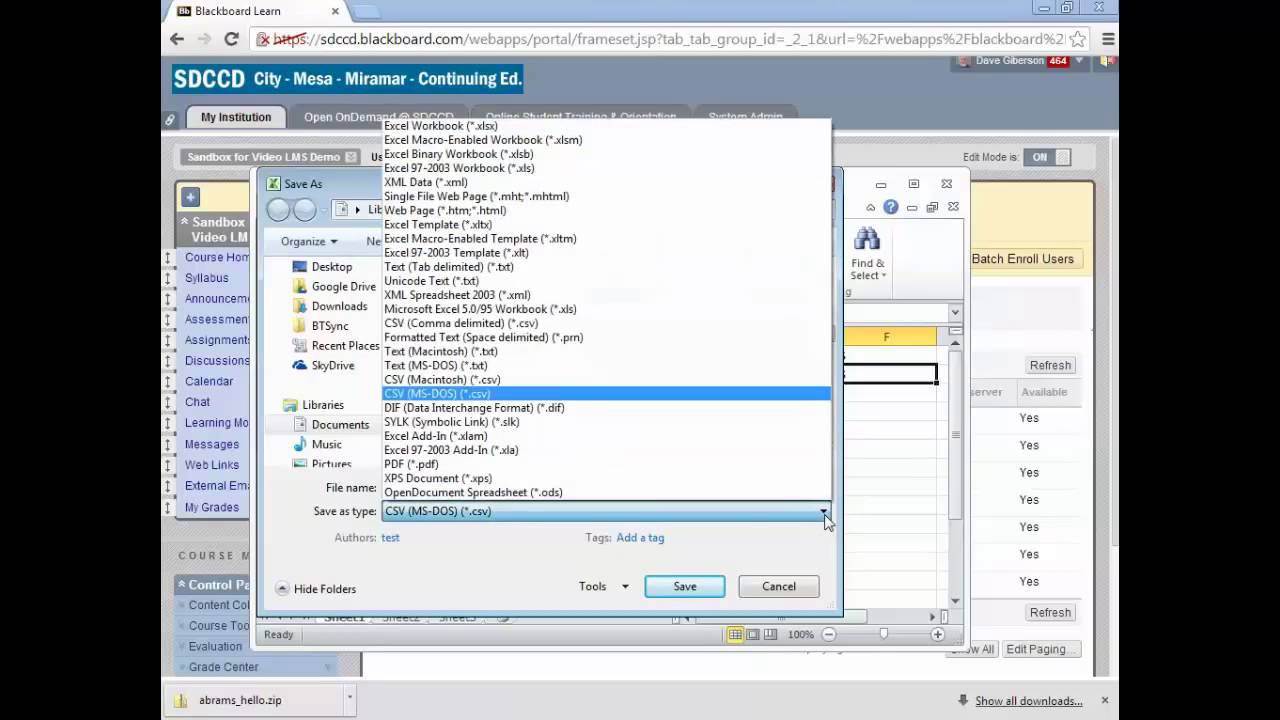
Task: Select Music library in navigation pane
Action: point(318,444)
